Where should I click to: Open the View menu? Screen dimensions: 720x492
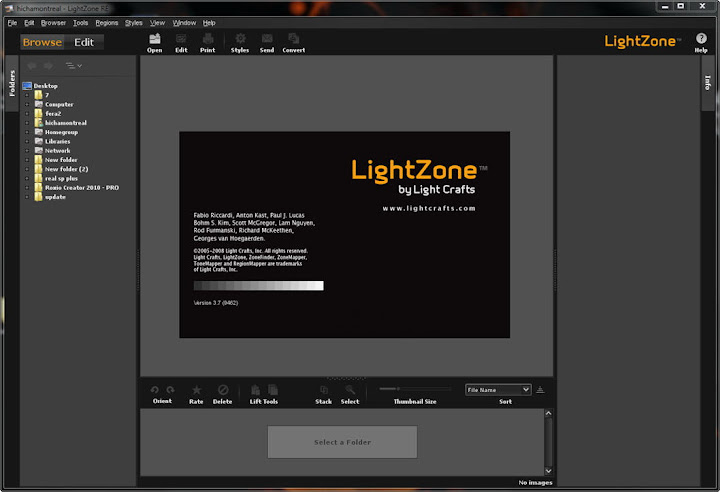click(158, 23)
